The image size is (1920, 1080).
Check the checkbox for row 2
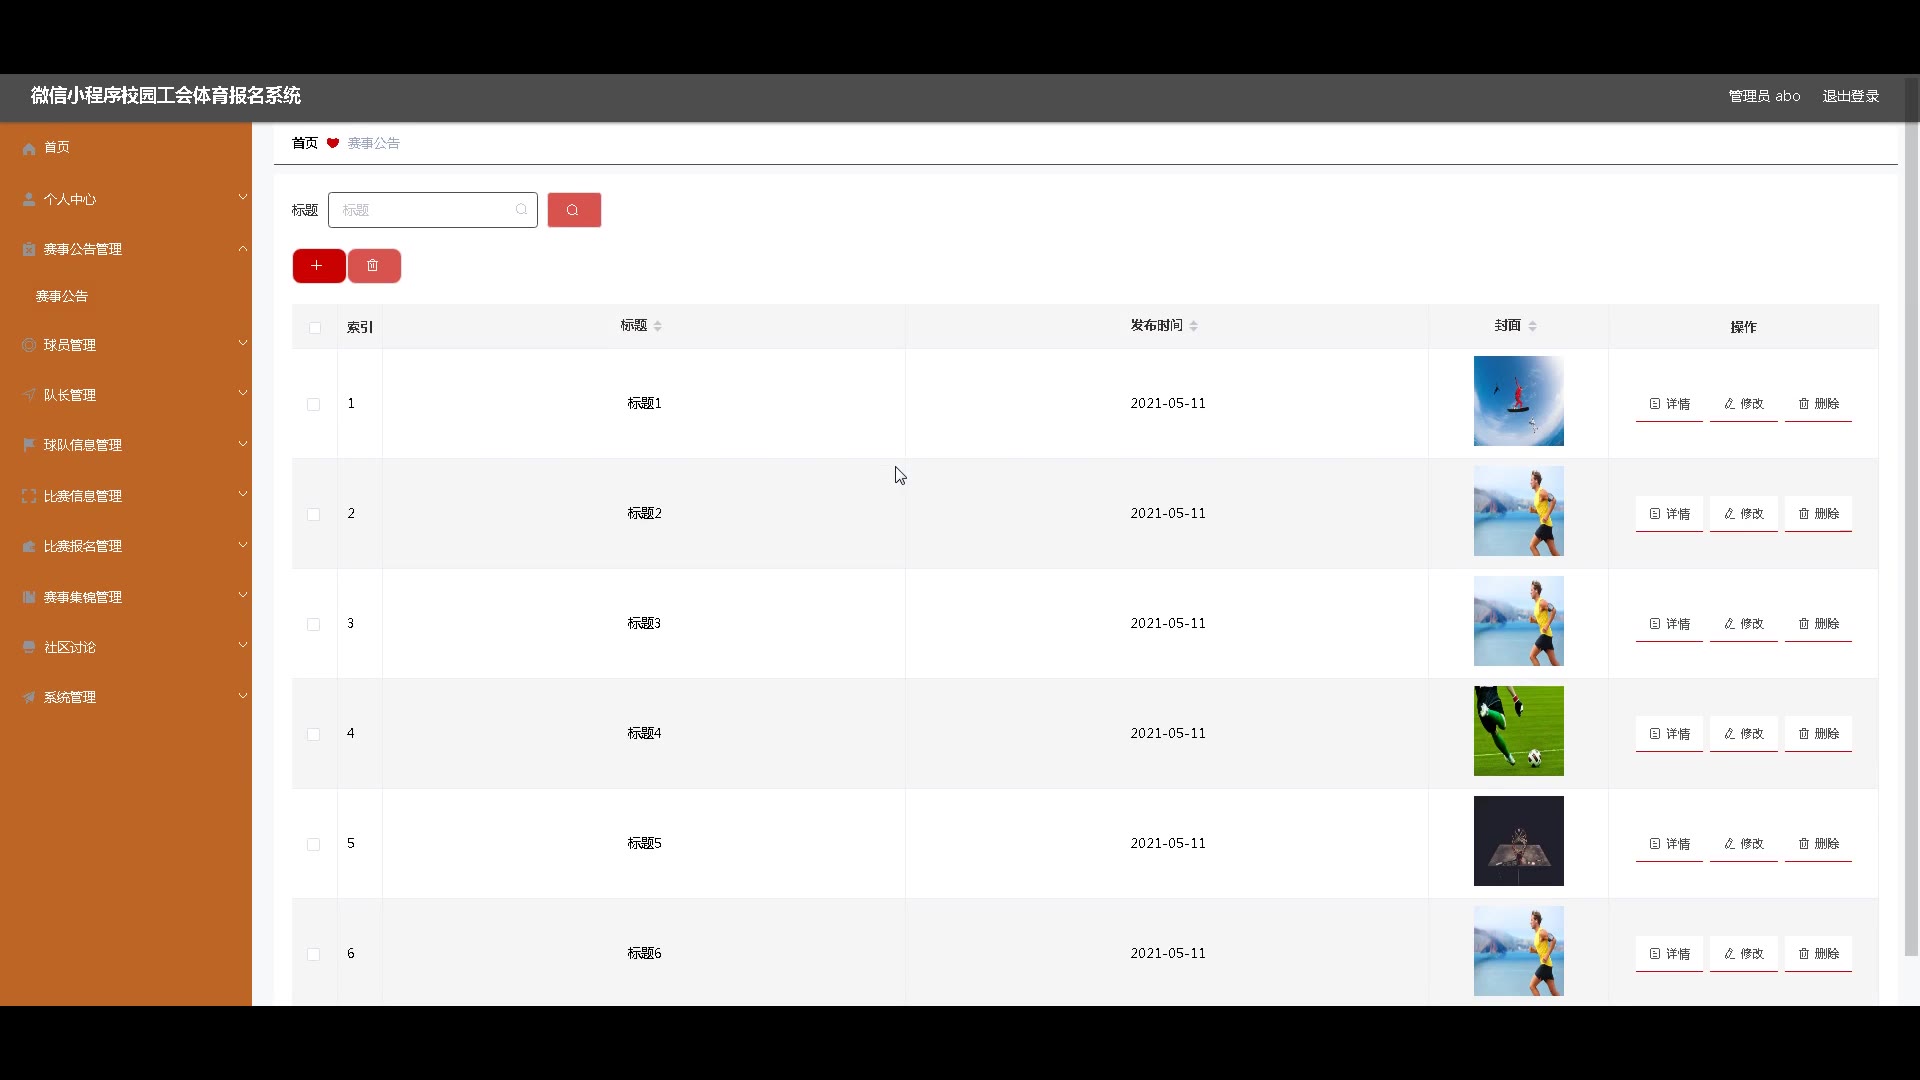click(314, 514)
